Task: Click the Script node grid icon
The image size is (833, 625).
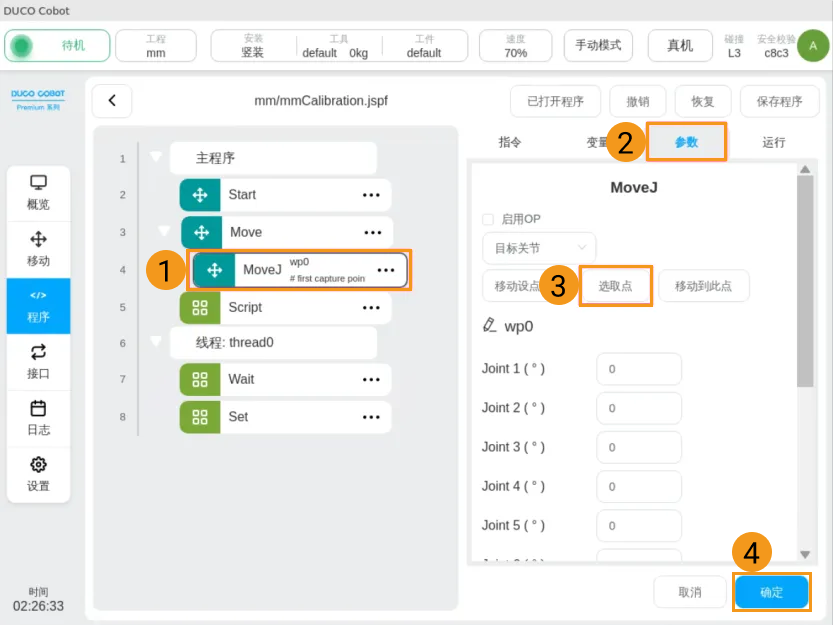Action: (x=199, y=307)
